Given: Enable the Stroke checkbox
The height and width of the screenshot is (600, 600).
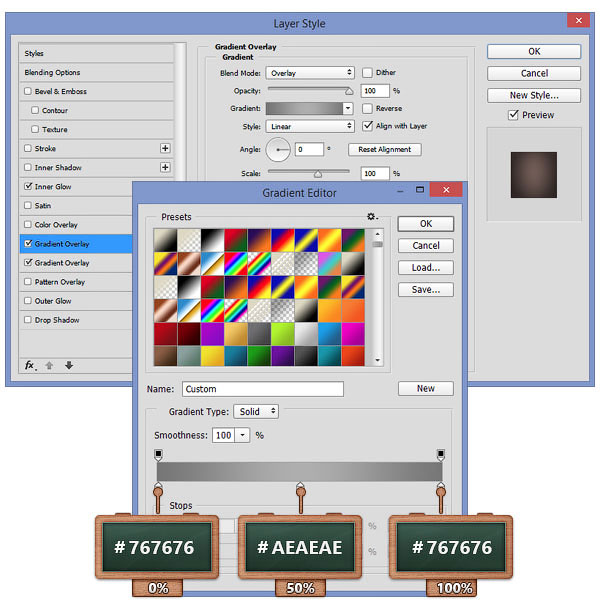Looking at the screenshot, I should pos(28,148).
